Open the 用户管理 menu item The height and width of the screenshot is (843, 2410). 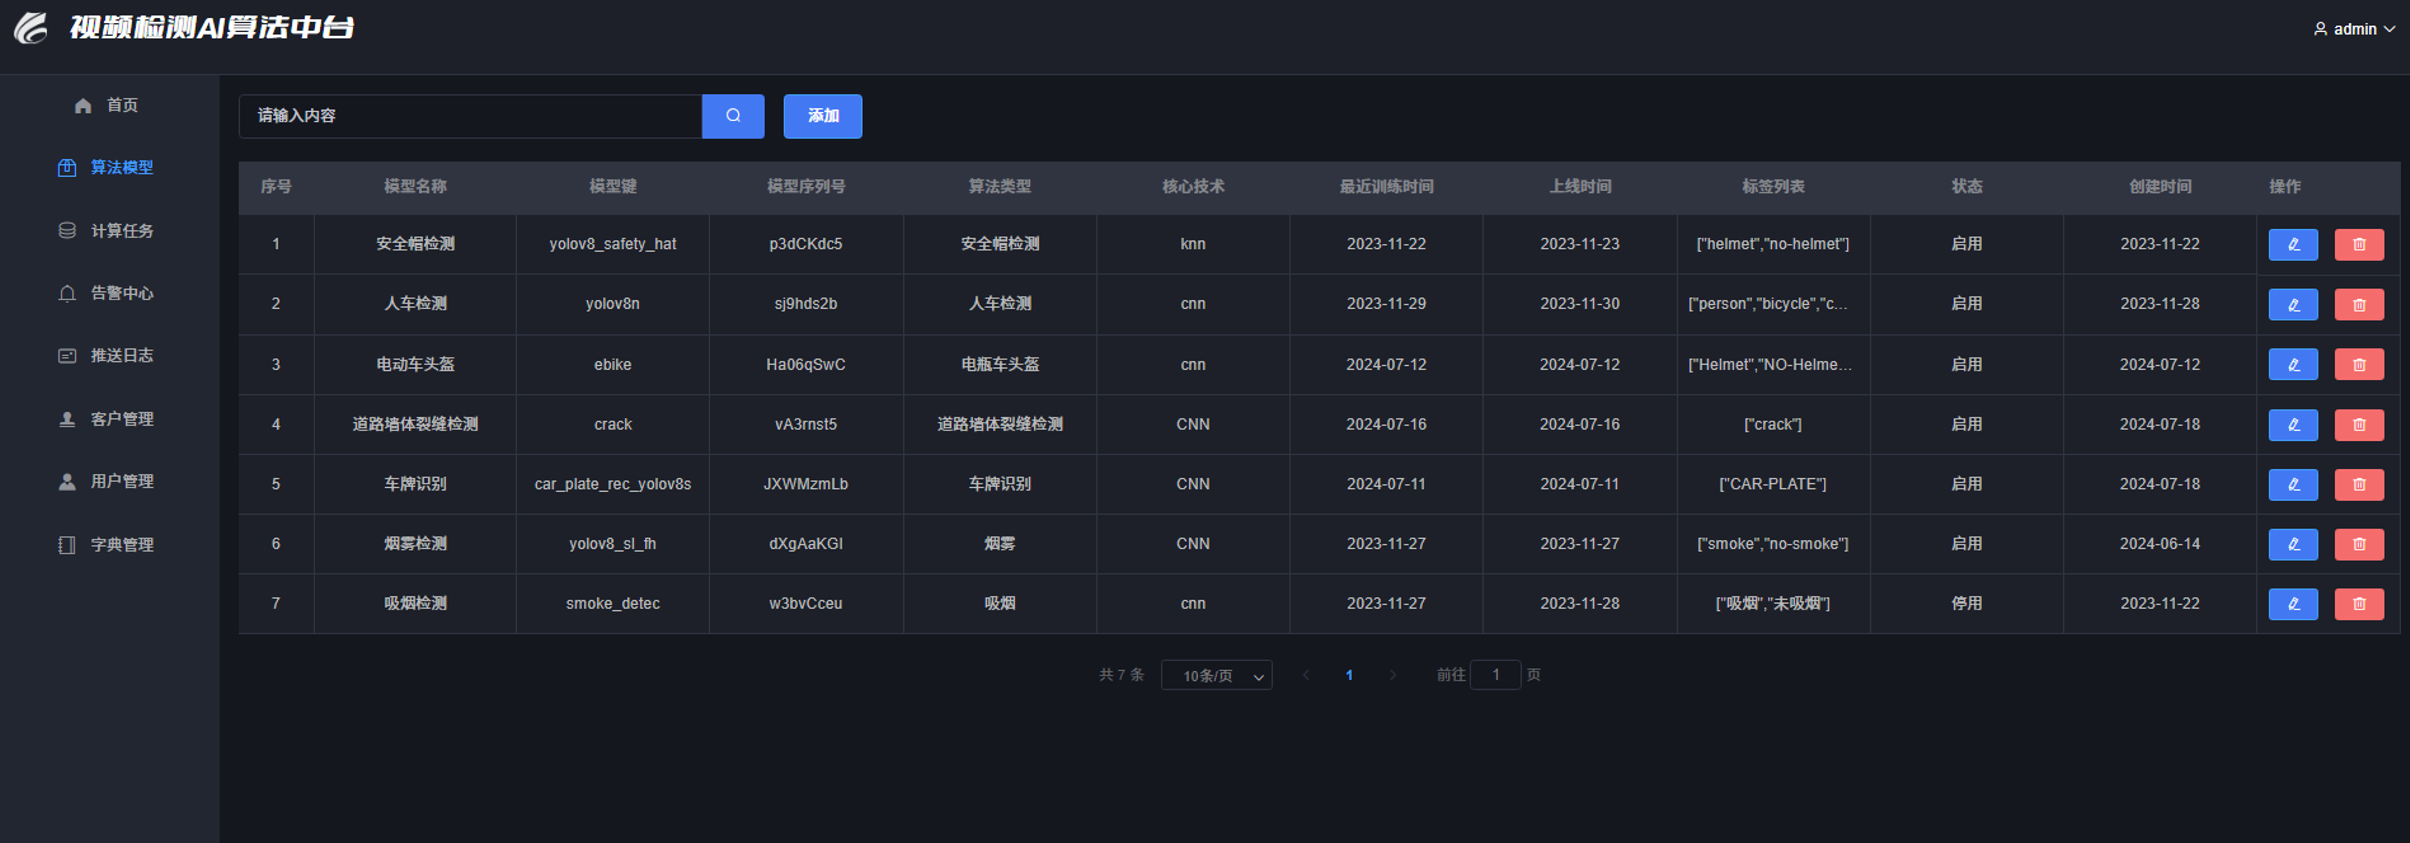pos(108,482)
